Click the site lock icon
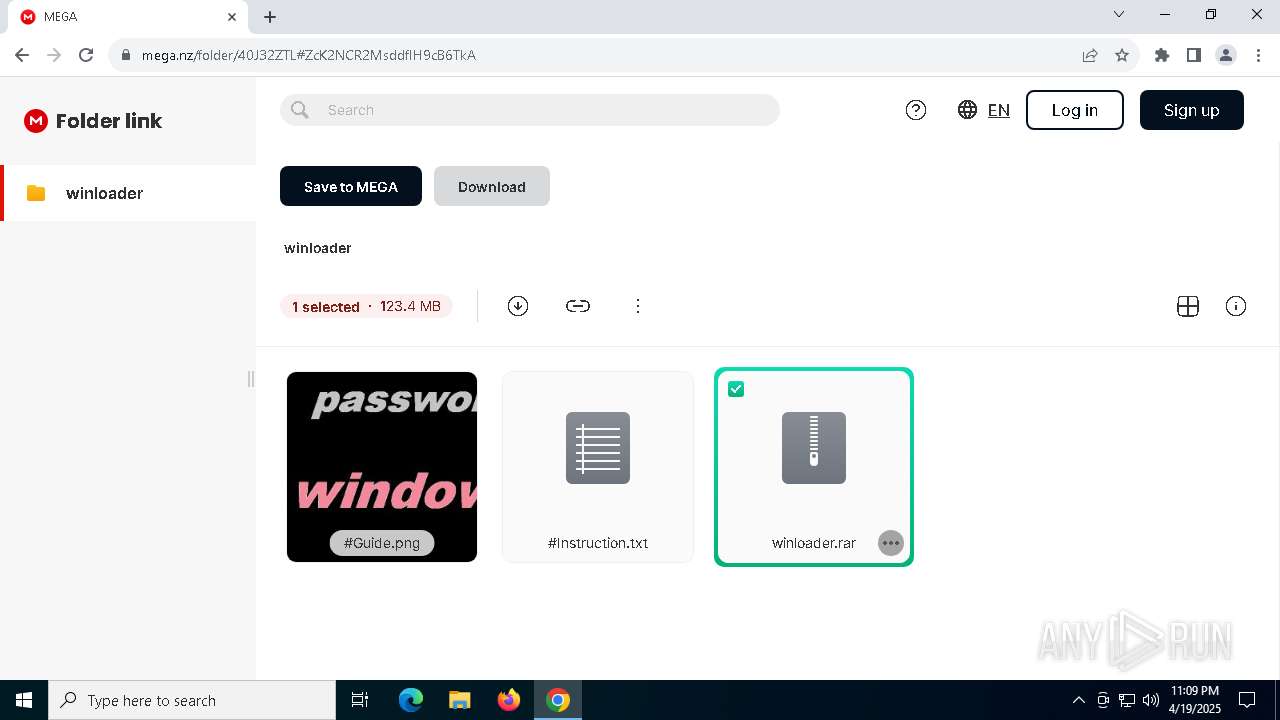 point(126,55)
